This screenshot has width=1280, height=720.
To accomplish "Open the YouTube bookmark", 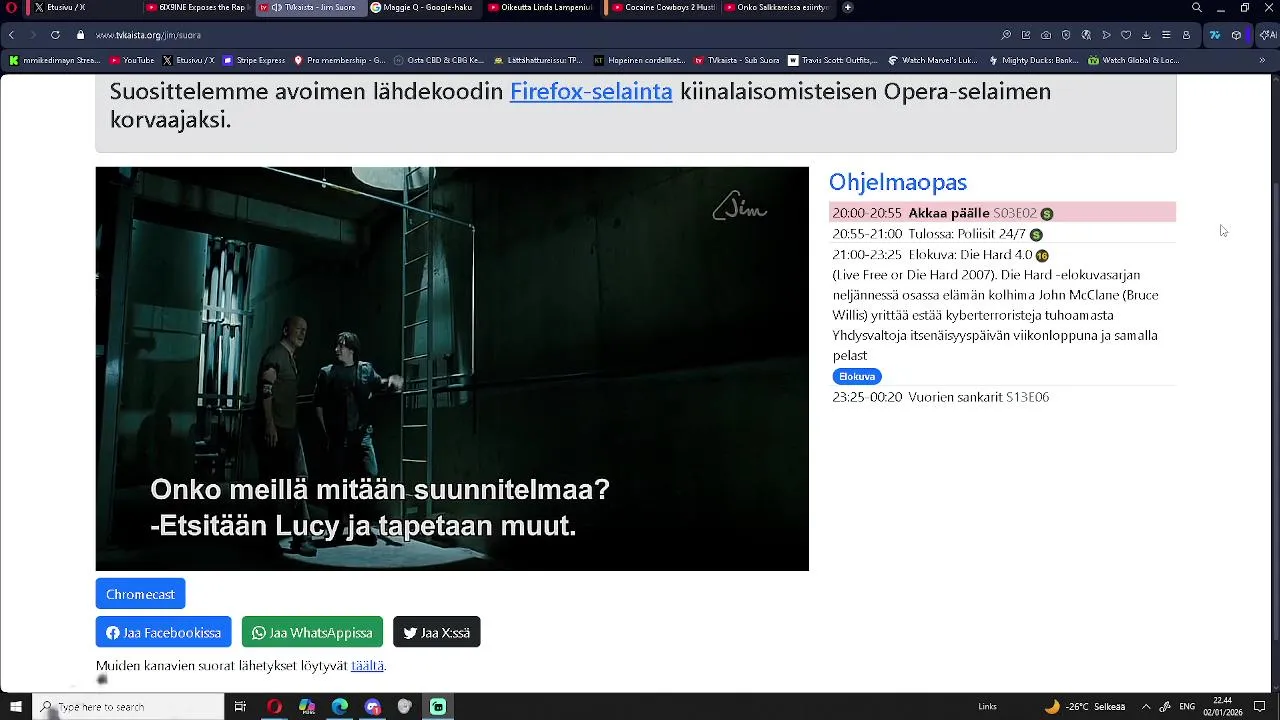I will [x=132, y=60].
